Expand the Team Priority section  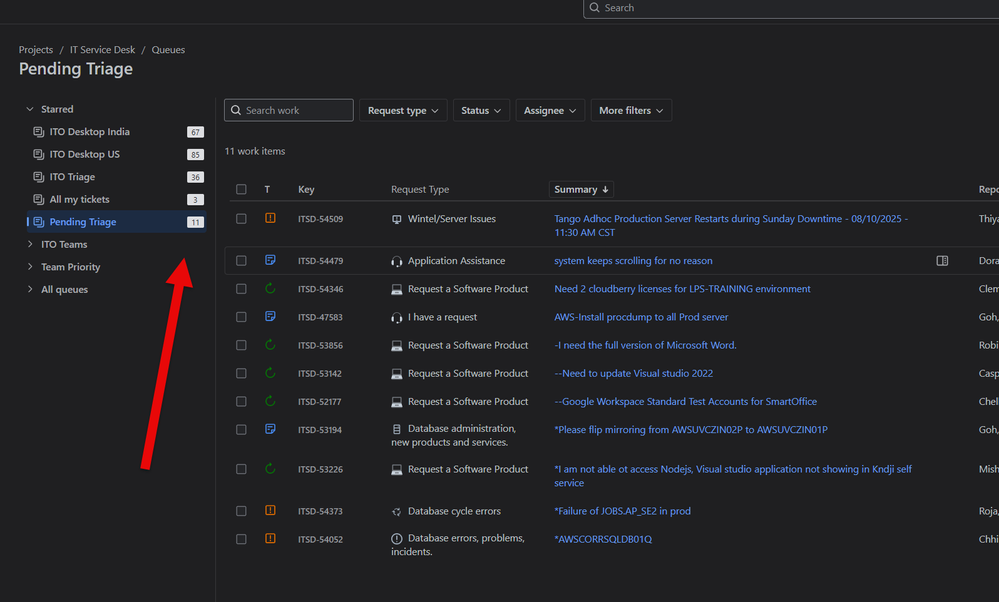coord(30,266)
